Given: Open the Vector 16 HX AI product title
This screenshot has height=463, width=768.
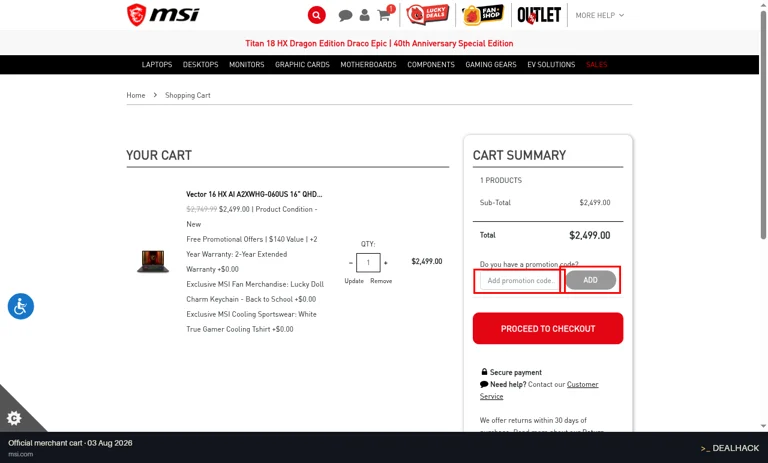Looking at the screenshot, I should pos(254,194).
